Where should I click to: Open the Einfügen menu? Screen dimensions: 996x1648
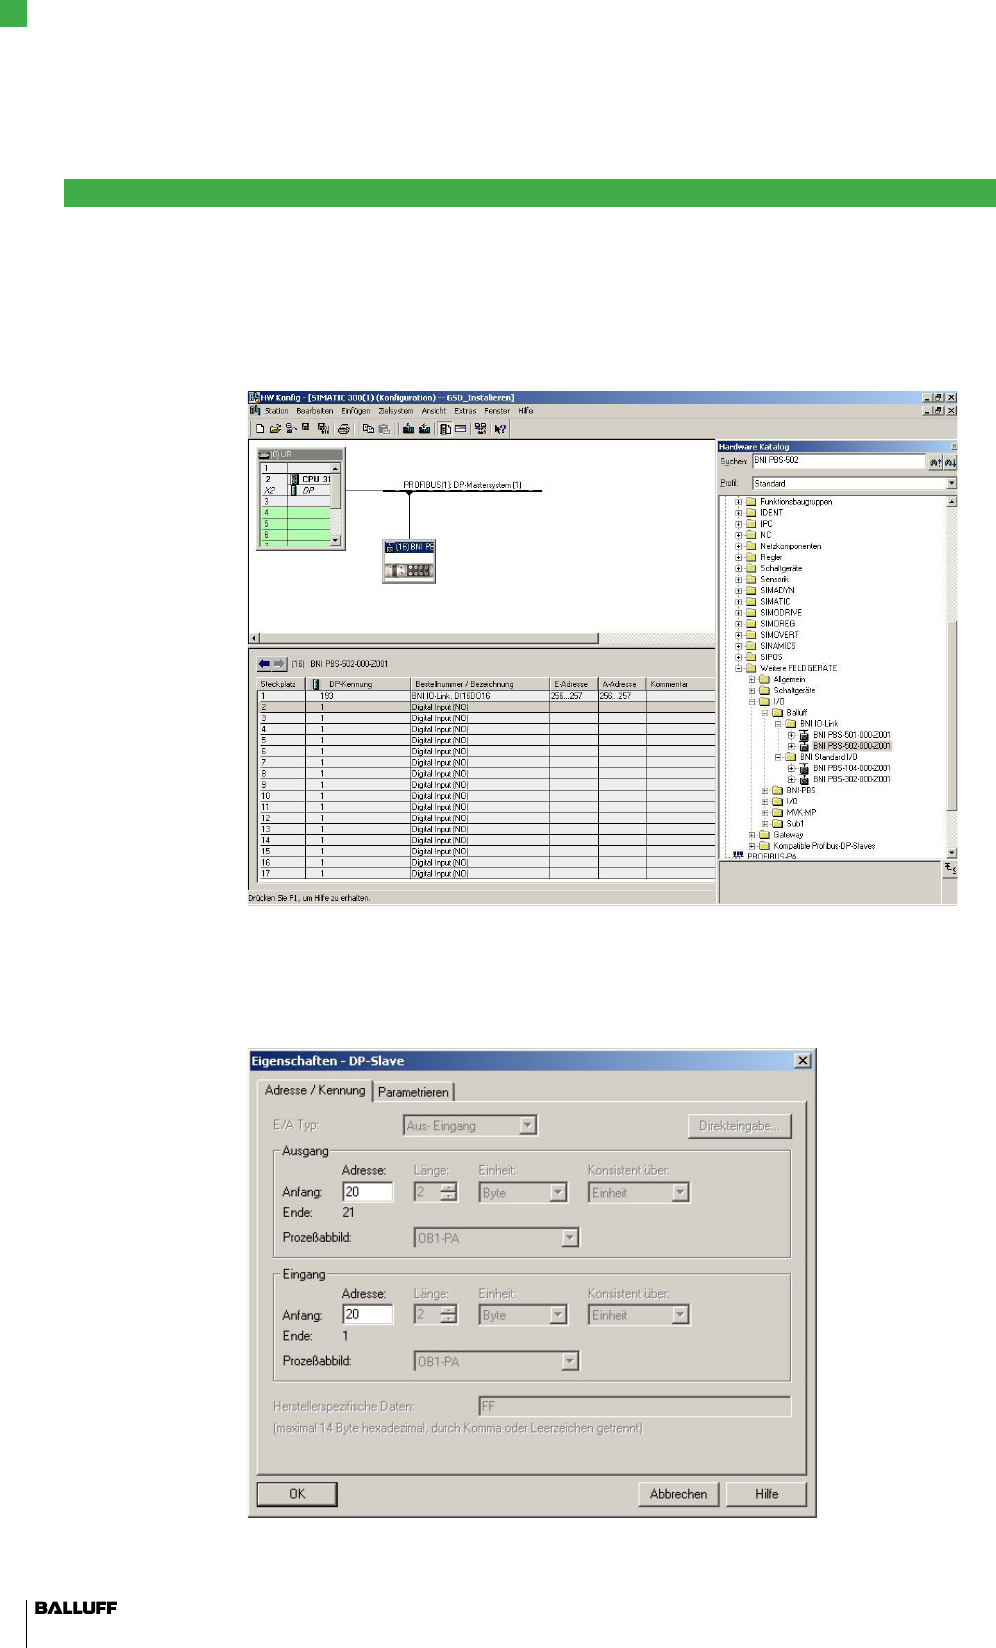pos(356,411)
